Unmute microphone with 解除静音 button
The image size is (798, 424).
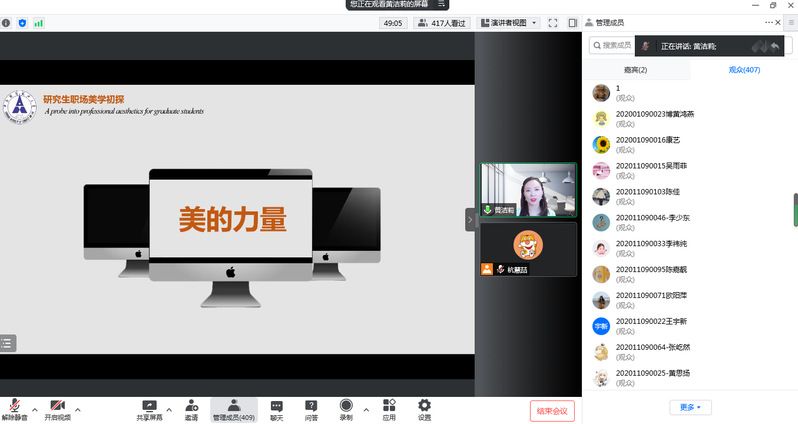click(15, 408)
